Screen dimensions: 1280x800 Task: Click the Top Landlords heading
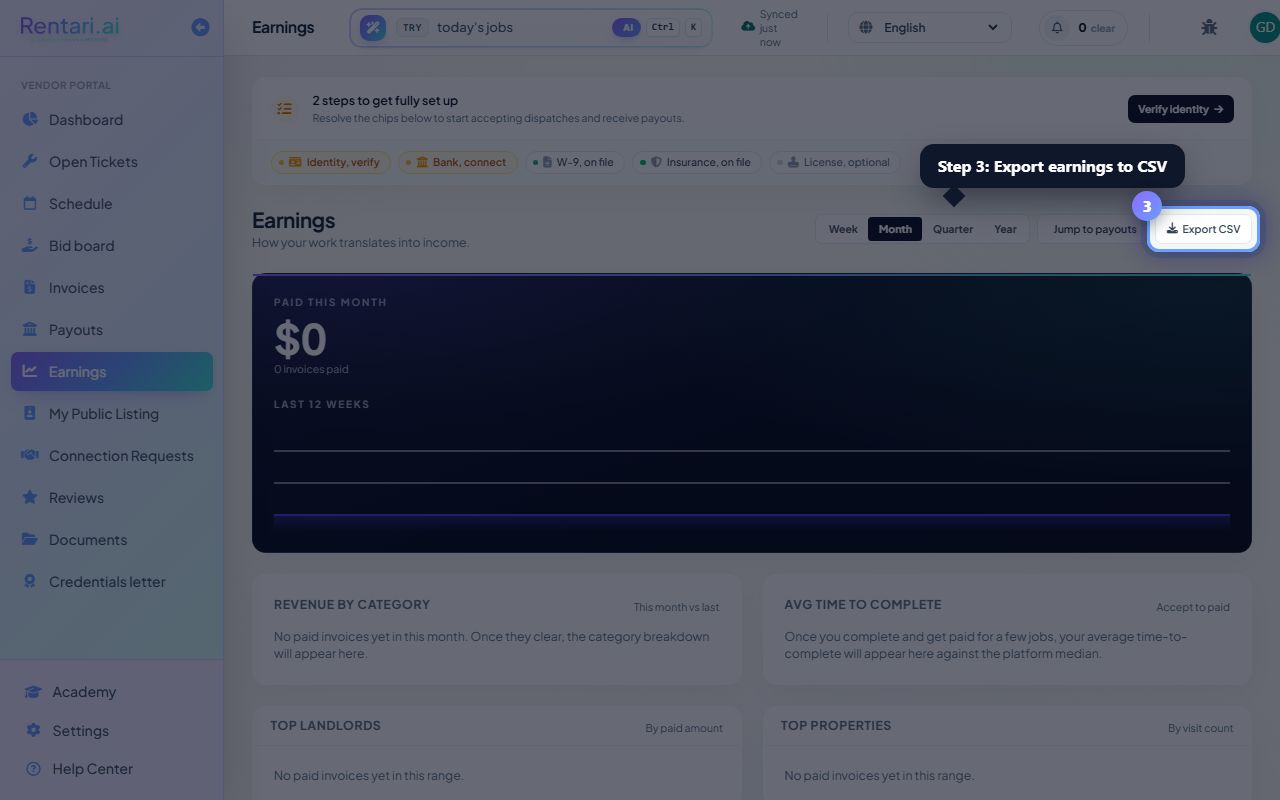click(325, 726)
